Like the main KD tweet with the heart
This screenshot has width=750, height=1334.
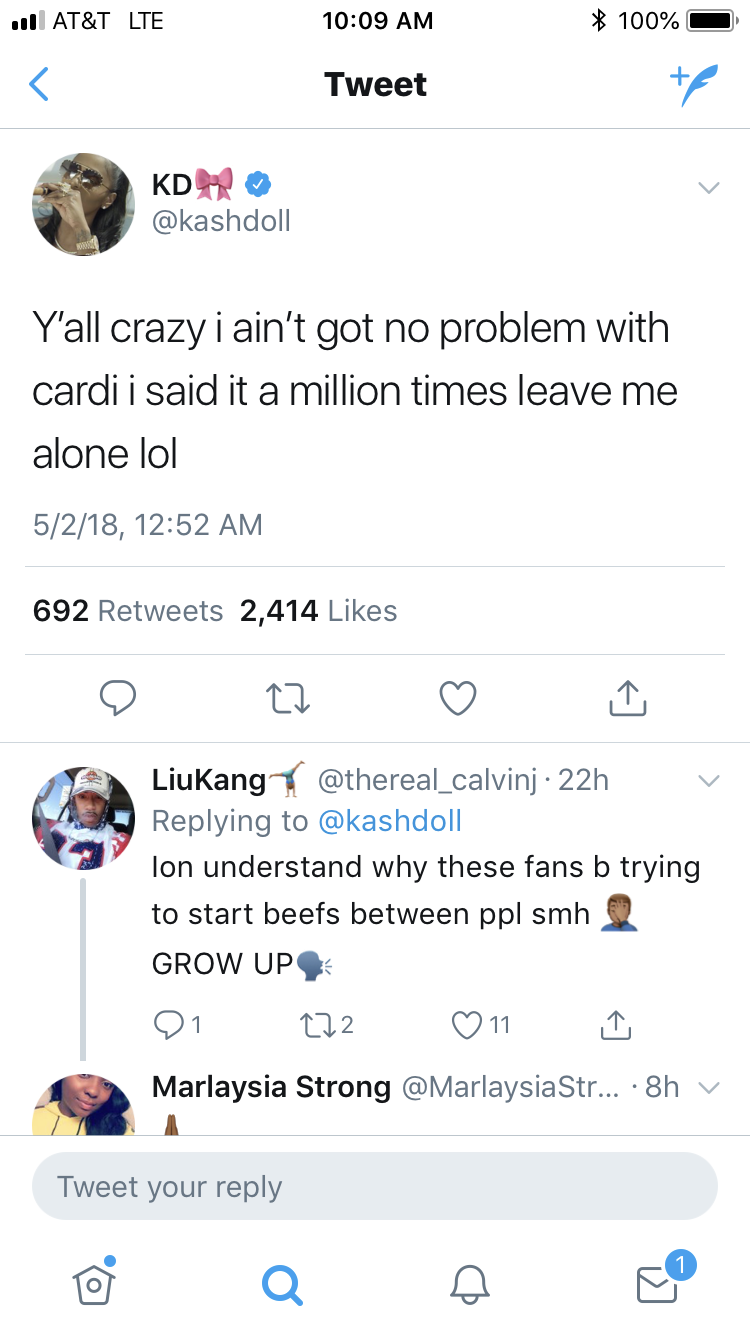pyautogui.click(x=458, y=698)
